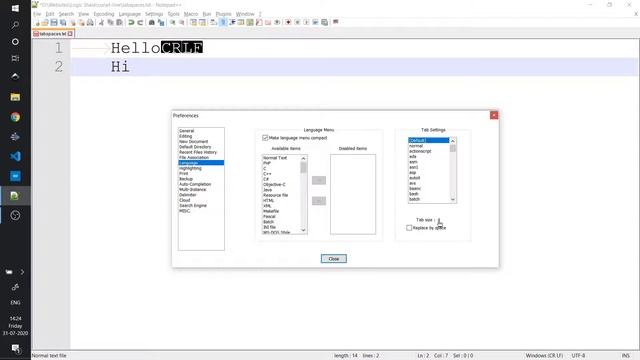Click the Tab size value link
Viewport: 640px width, 360px height.
click(439, 220)
